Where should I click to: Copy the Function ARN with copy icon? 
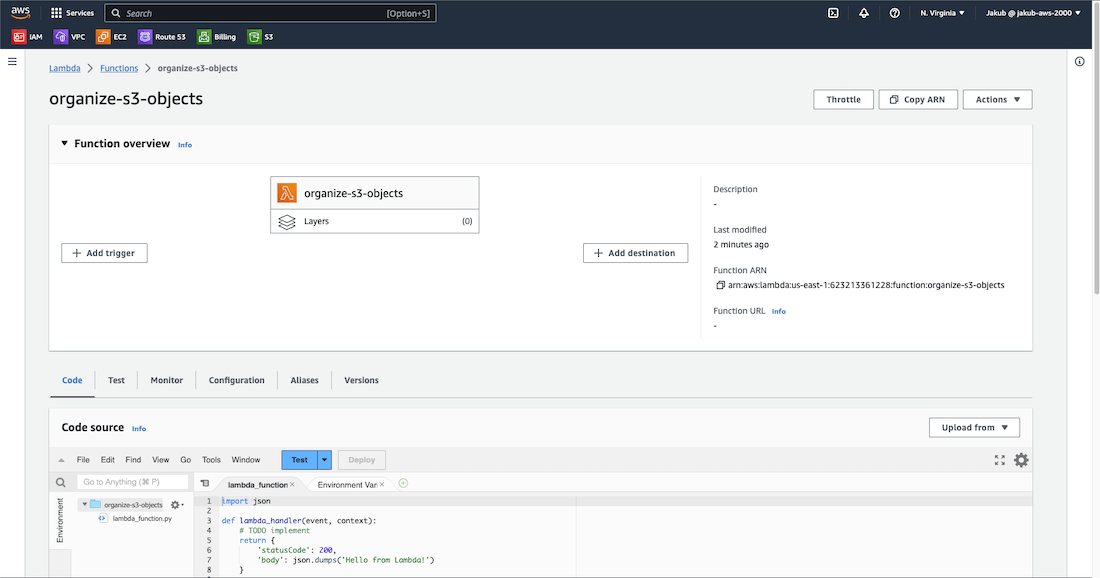tap(720, 285)
